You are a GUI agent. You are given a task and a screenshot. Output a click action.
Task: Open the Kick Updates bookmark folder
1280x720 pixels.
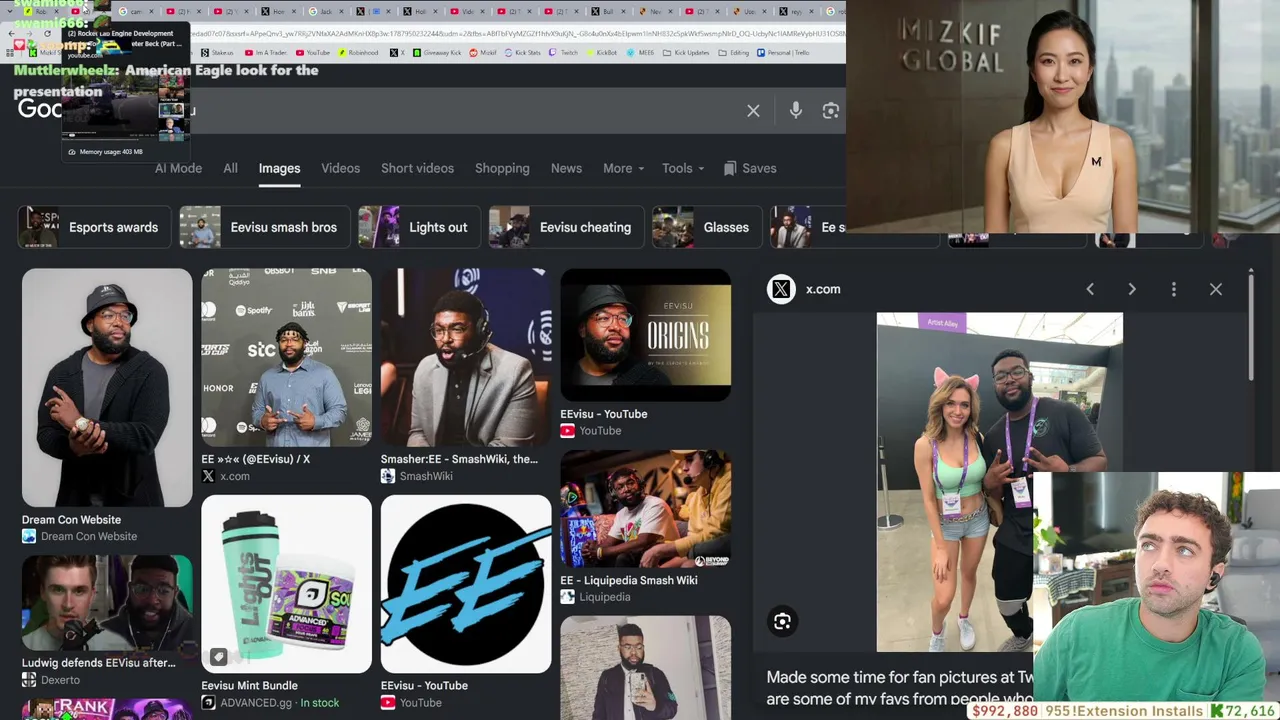coord(686,53)
